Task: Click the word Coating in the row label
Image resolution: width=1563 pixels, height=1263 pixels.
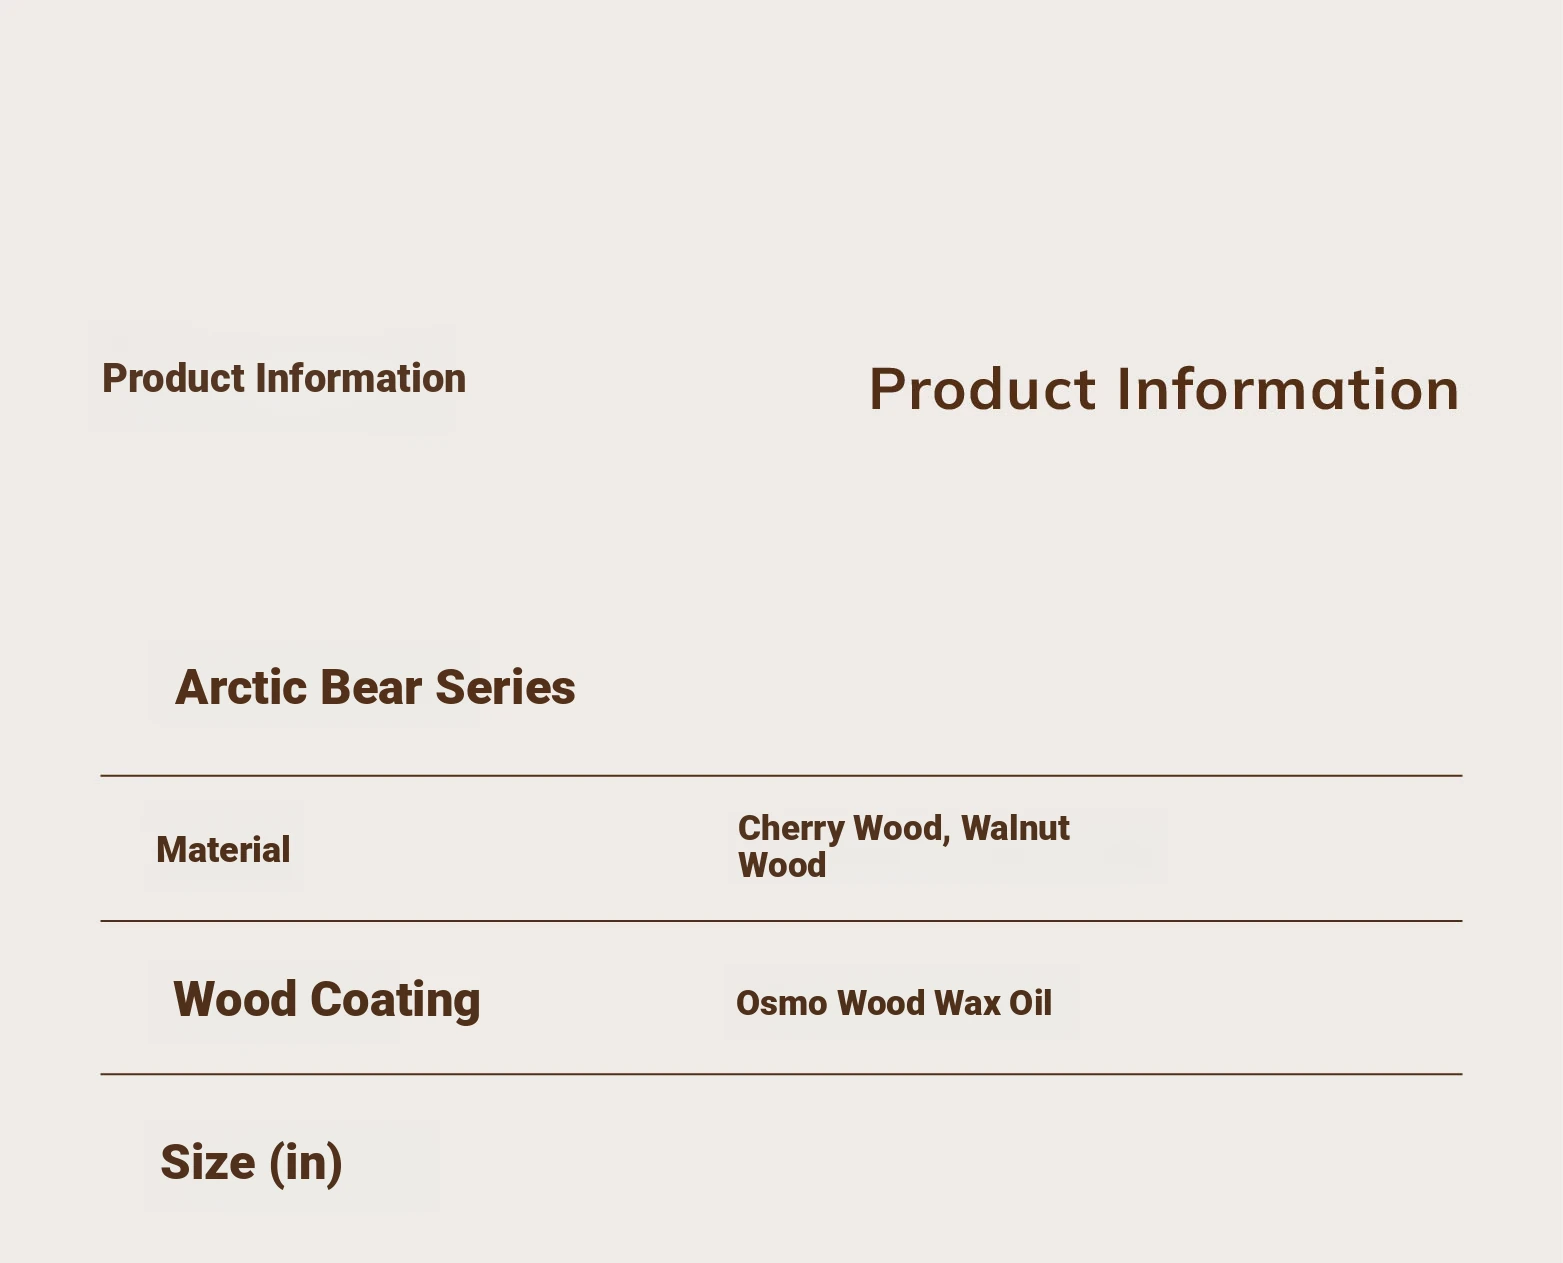Action: click(395, 1000)
